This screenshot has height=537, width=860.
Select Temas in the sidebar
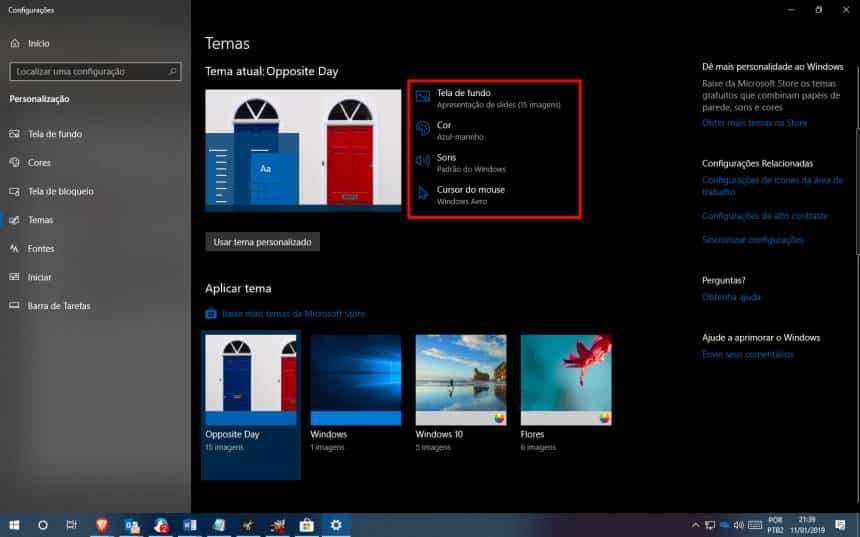(31, 220)
